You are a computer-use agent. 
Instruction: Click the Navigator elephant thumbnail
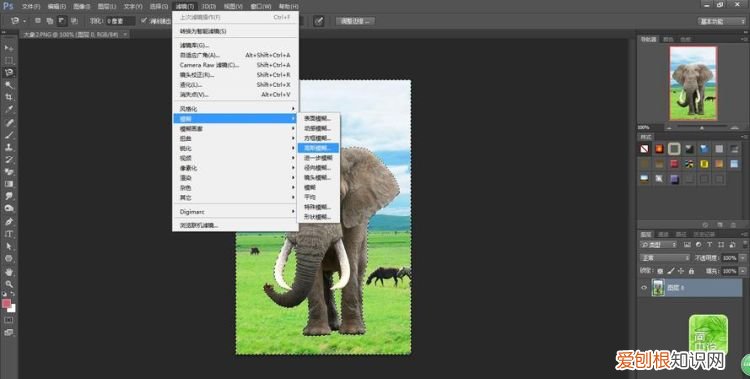click(693, 83)
